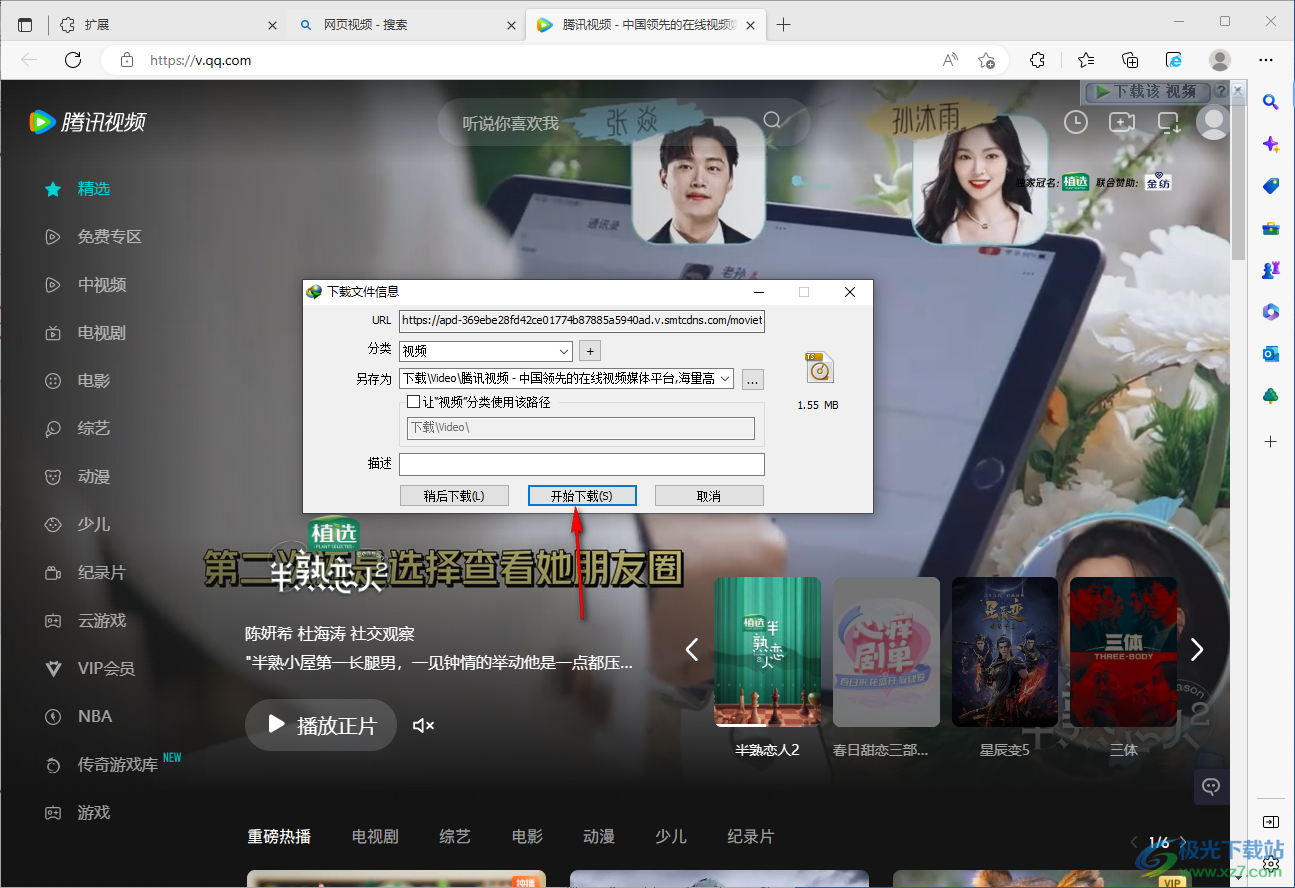Open the tab actions menu icon
This screenshot has height=888, width=1295.
pos(25,24)
